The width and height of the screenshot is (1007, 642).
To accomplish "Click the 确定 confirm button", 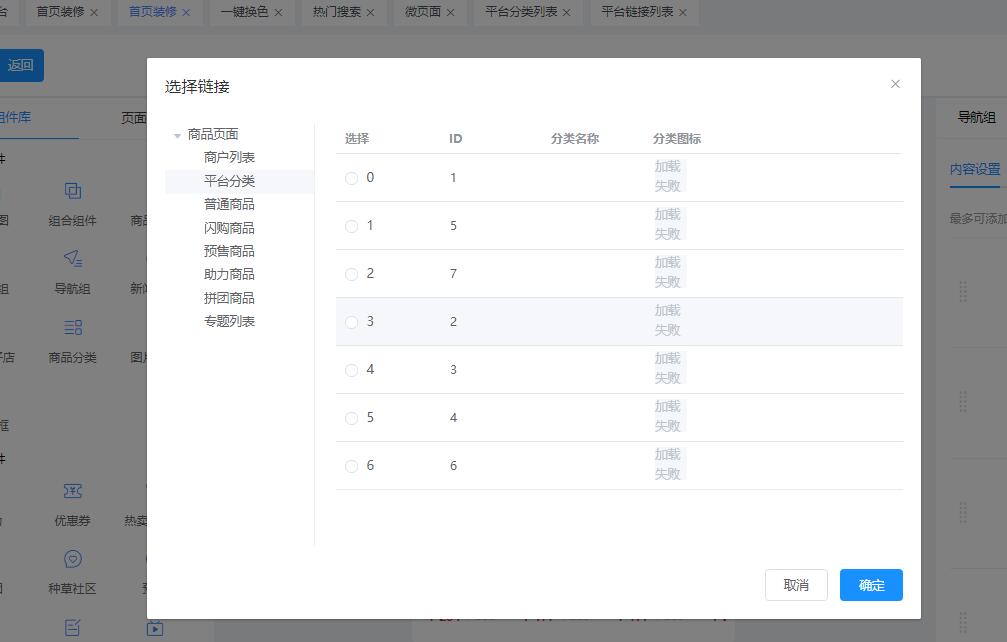I will click(871, 585).
